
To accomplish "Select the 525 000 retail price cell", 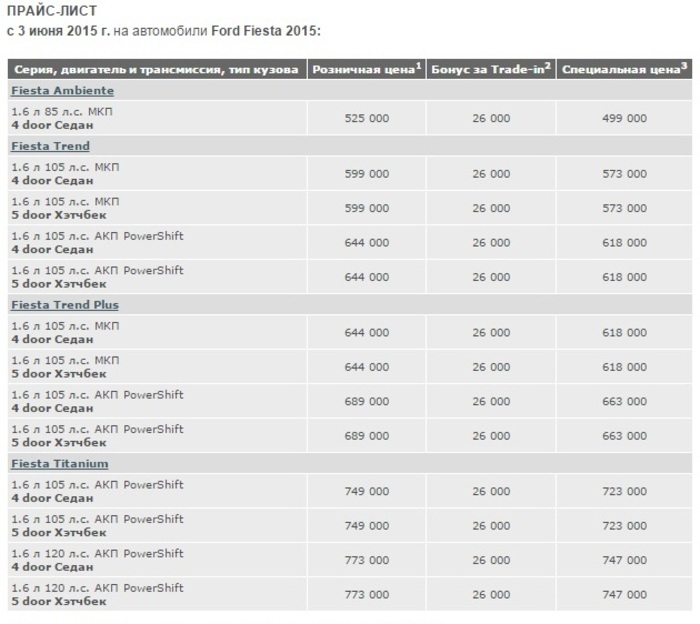I will pyautogui.click(x=367, y=118).
